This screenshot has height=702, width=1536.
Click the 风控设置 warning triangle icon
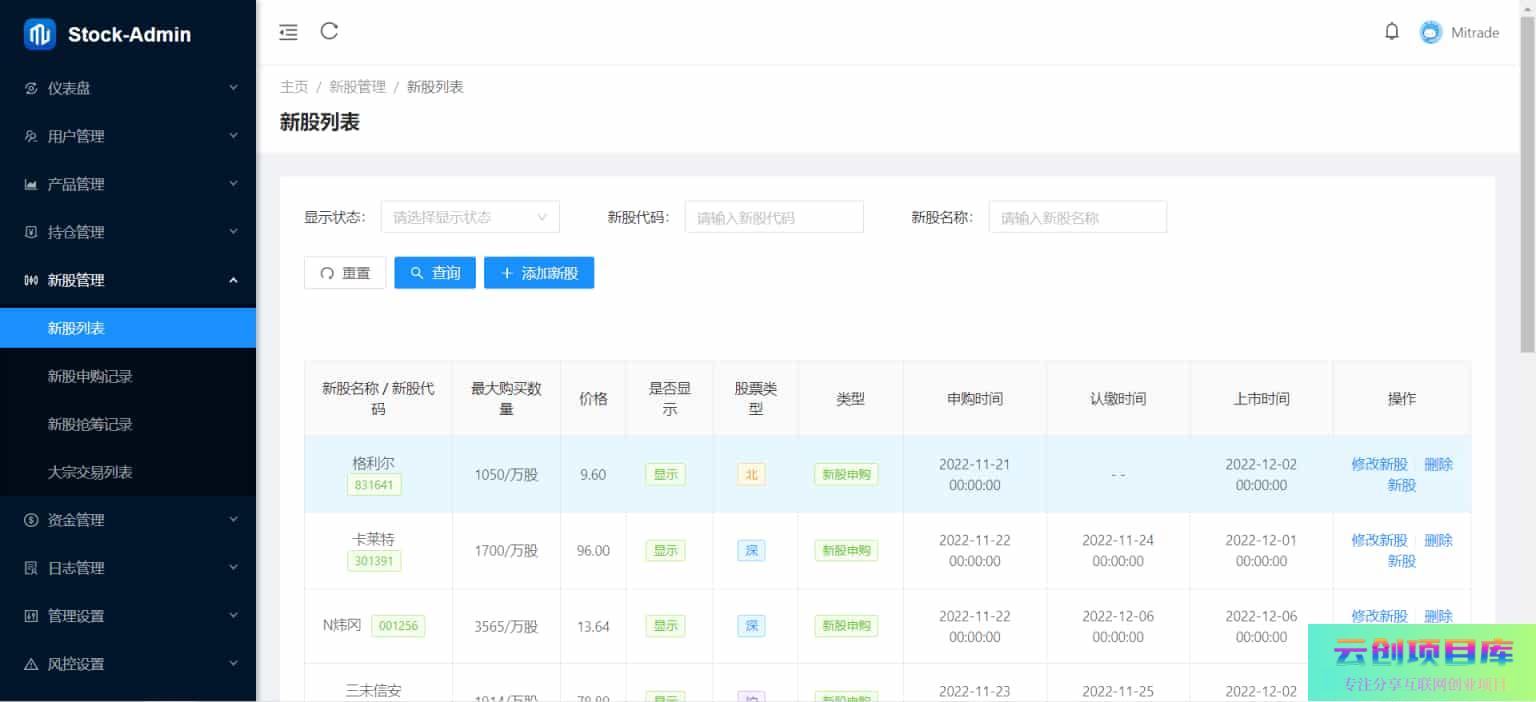pos(31,664)
